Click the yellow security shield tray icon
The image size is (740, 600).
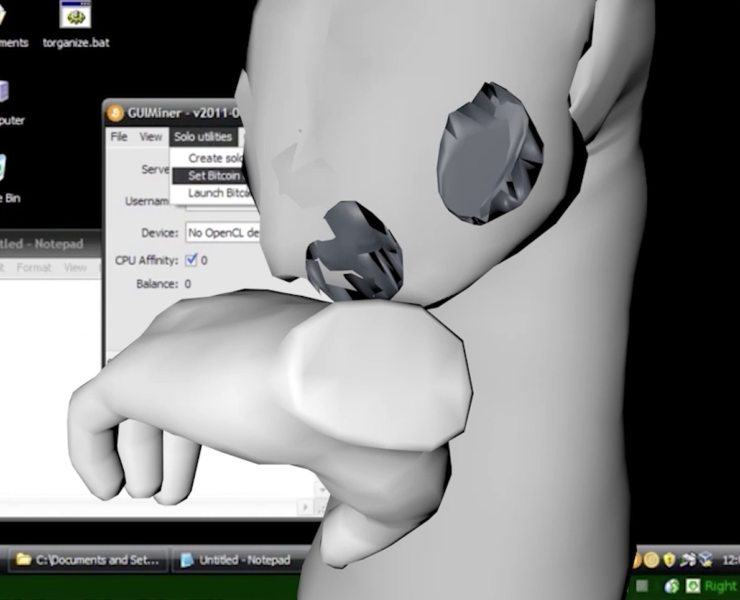(x=669, y=560)
